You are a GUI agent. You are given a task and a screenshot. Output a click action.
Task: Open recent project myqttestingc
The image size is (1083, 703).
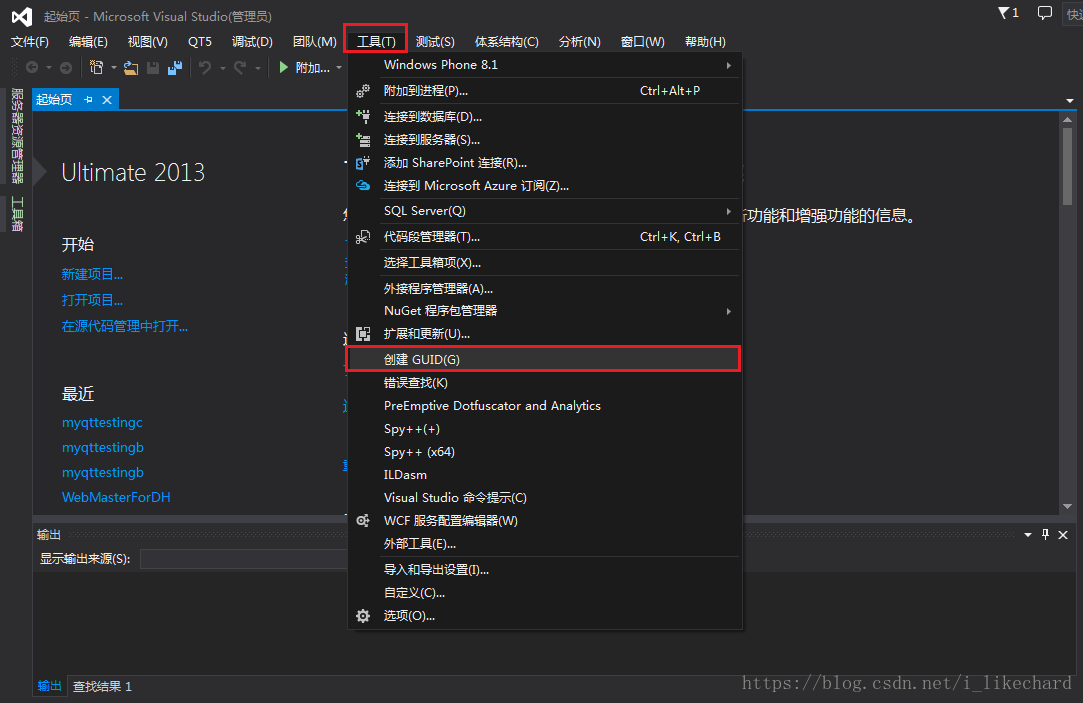pos(102,422)
